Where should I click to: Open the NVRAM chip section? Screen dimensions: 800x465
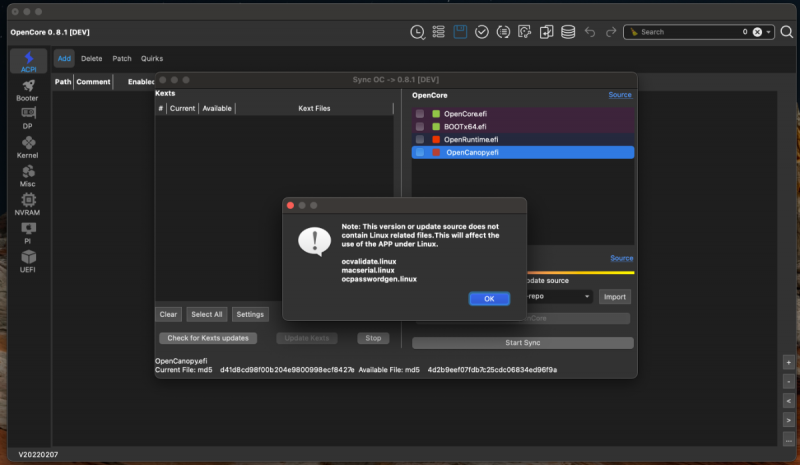point(27,204)
